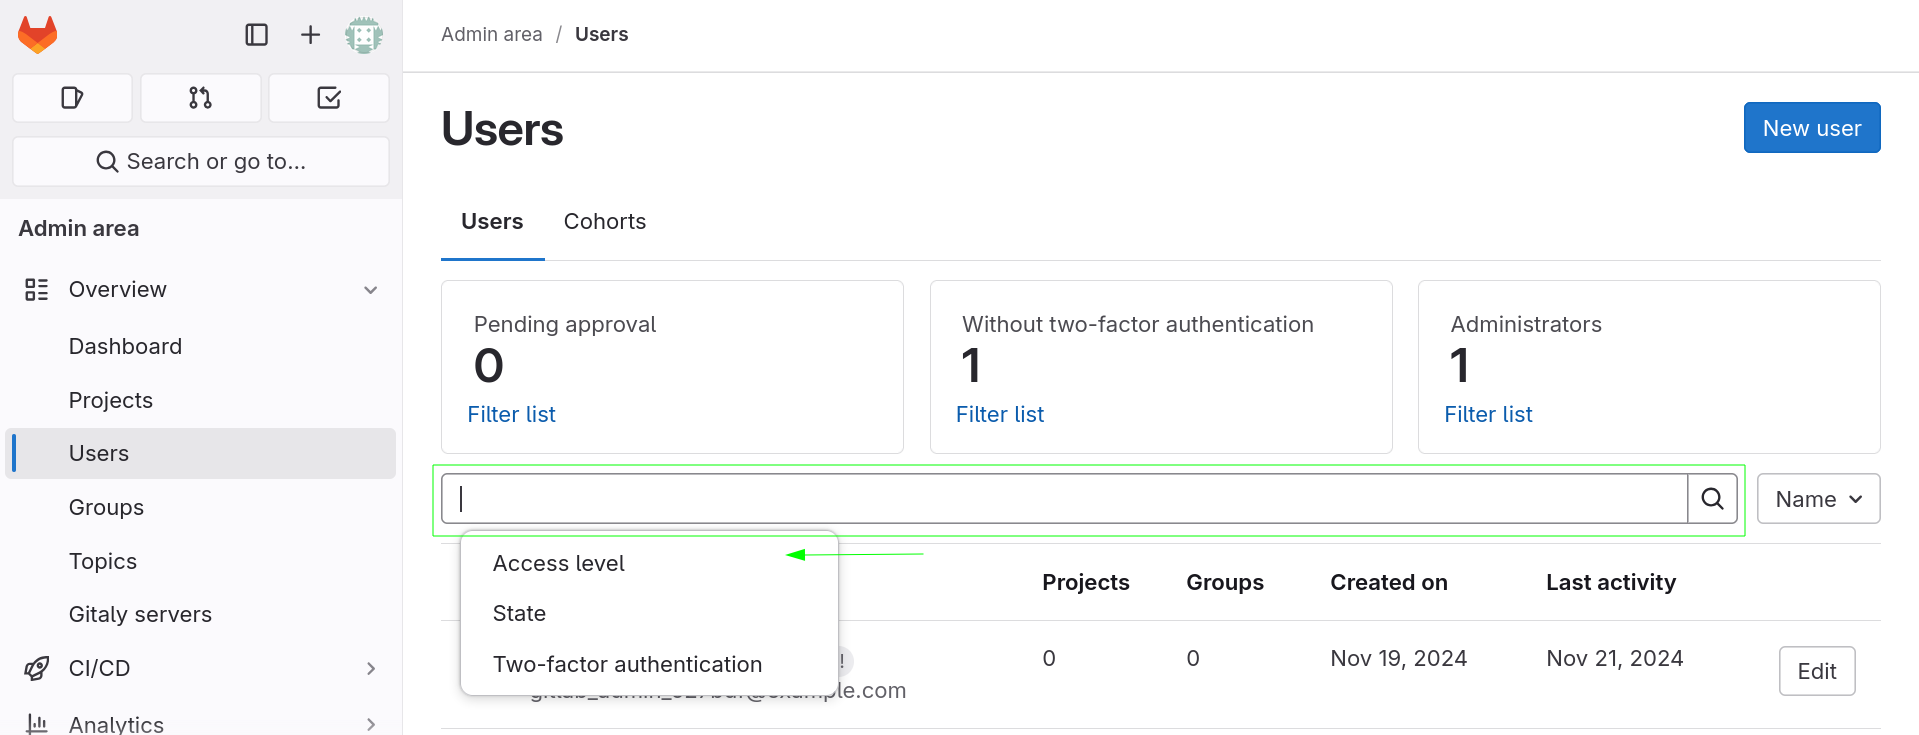Click the Users breadcrumb item
Viewport: 1919px width, 735px height.
click(602, 34)
